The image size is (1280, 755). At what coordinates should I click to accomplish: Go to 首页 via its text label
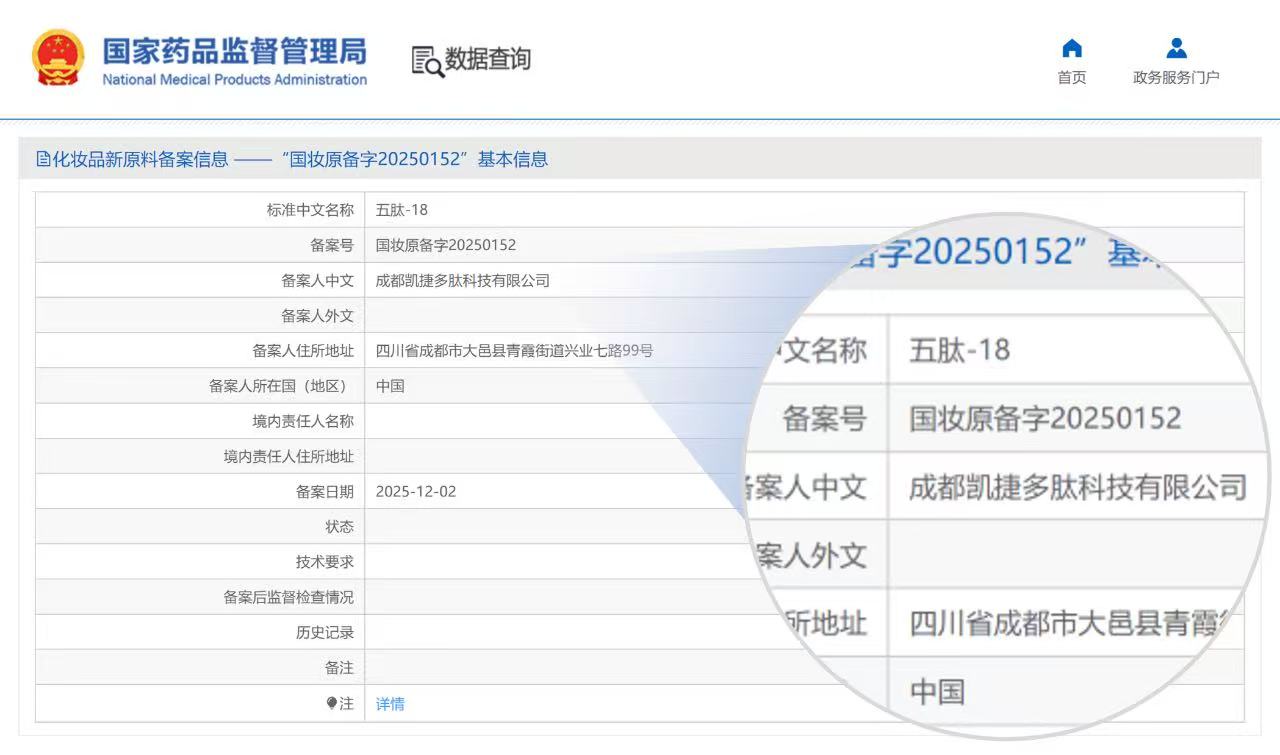click(x=1072, y=78)
